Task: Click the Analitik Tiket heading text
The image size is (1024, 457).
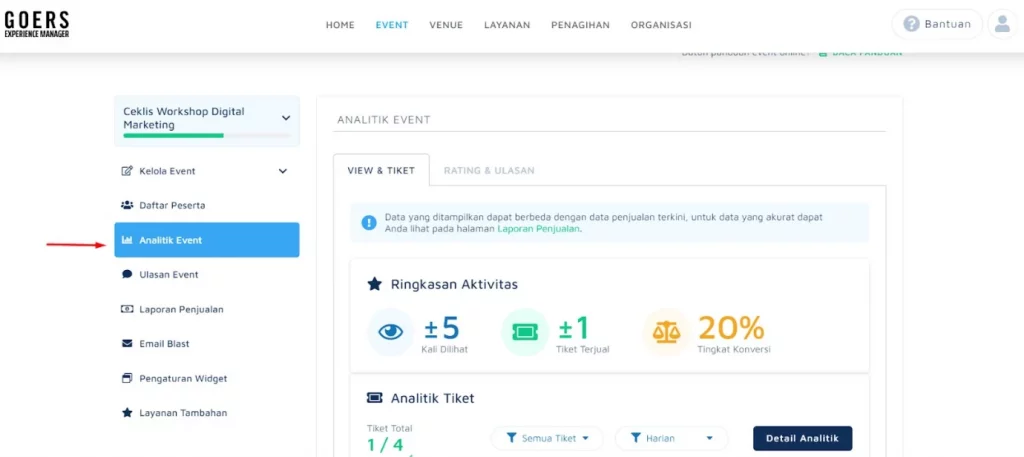Action: 432,398
